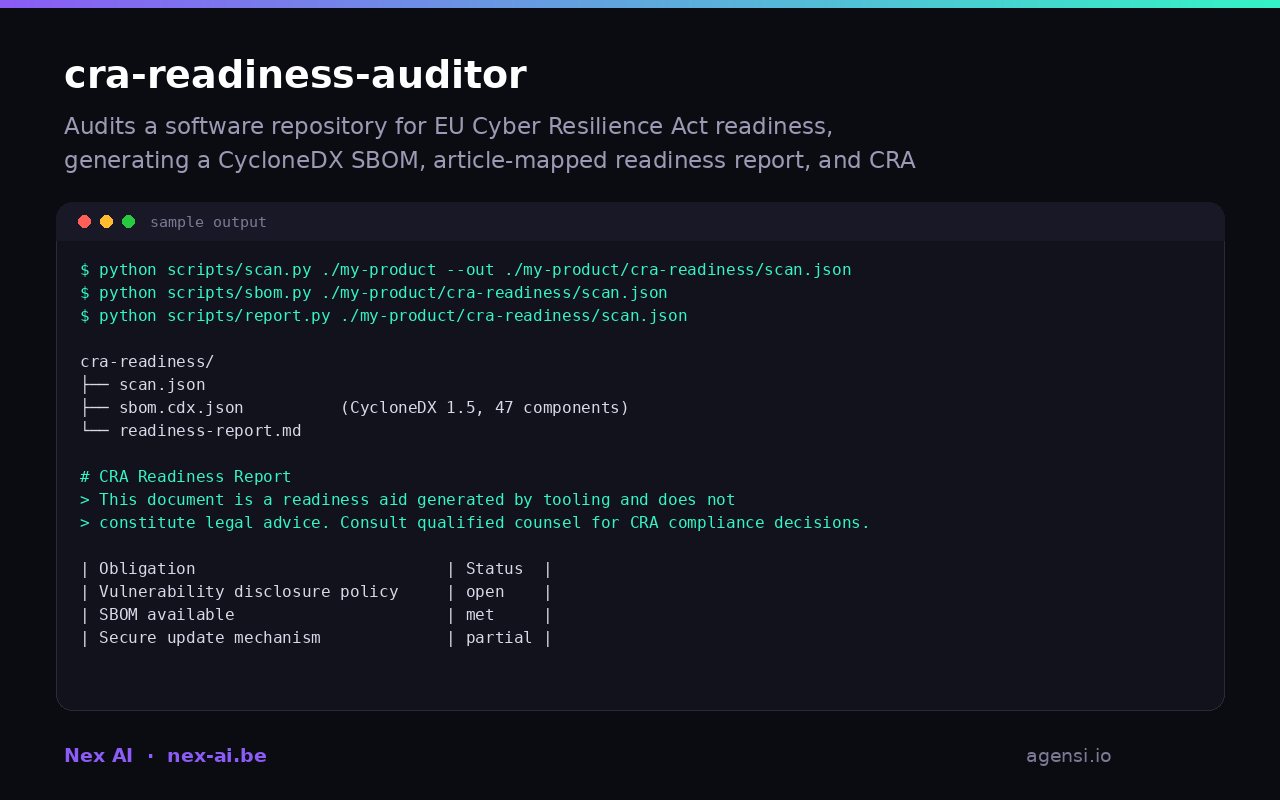Open the agensi.io link

pyautogui.click(x=1068, y=756)
